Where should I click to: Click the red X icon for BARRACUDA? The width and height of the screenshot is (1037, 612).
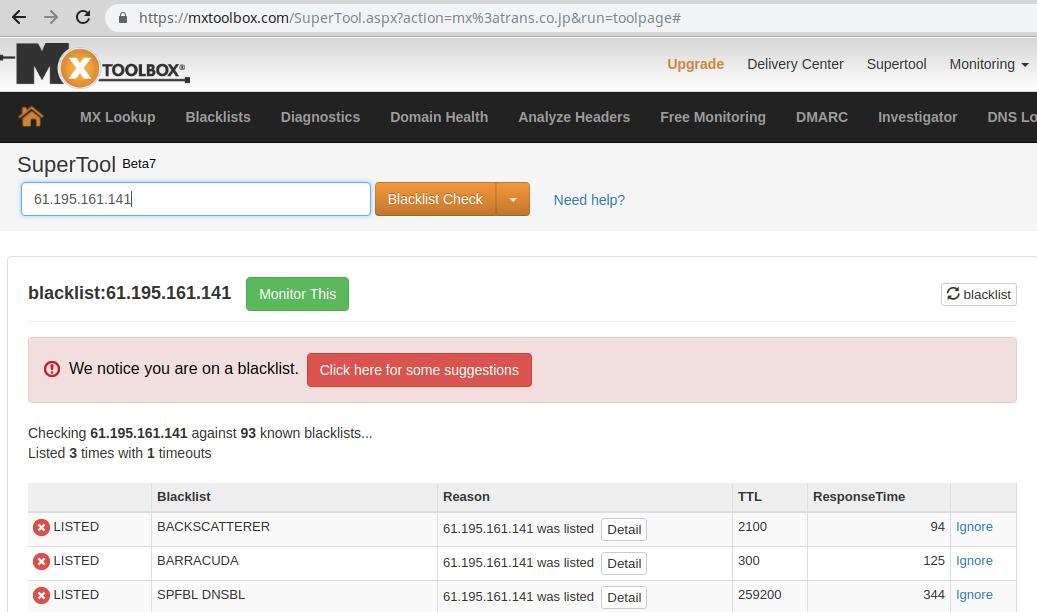click(x=41, y=561)
